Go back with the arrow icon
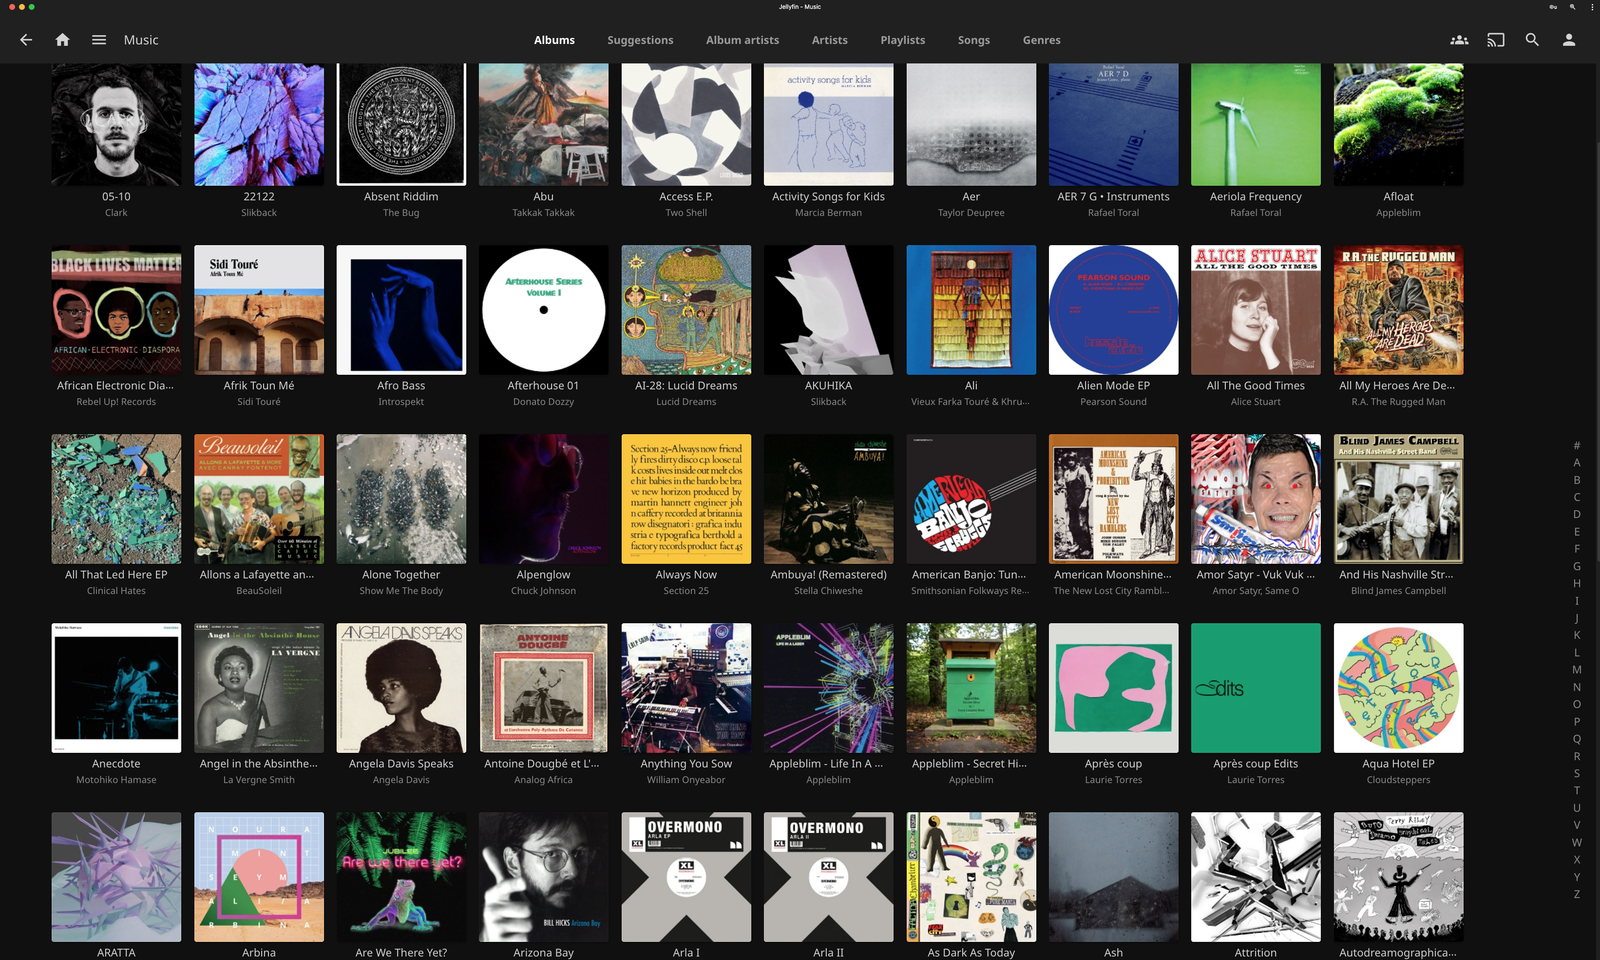This screenshot has width=1600, height=960. (x=26, y=40)
